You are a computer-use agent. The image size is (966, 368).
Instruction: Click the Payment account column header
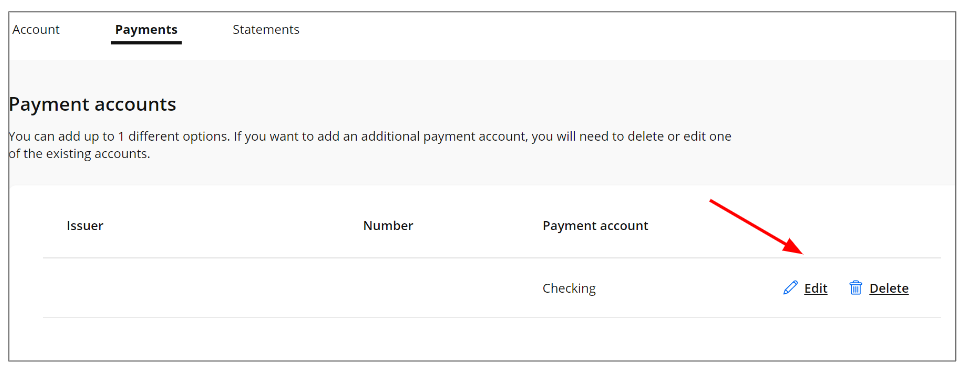point(595,226)
